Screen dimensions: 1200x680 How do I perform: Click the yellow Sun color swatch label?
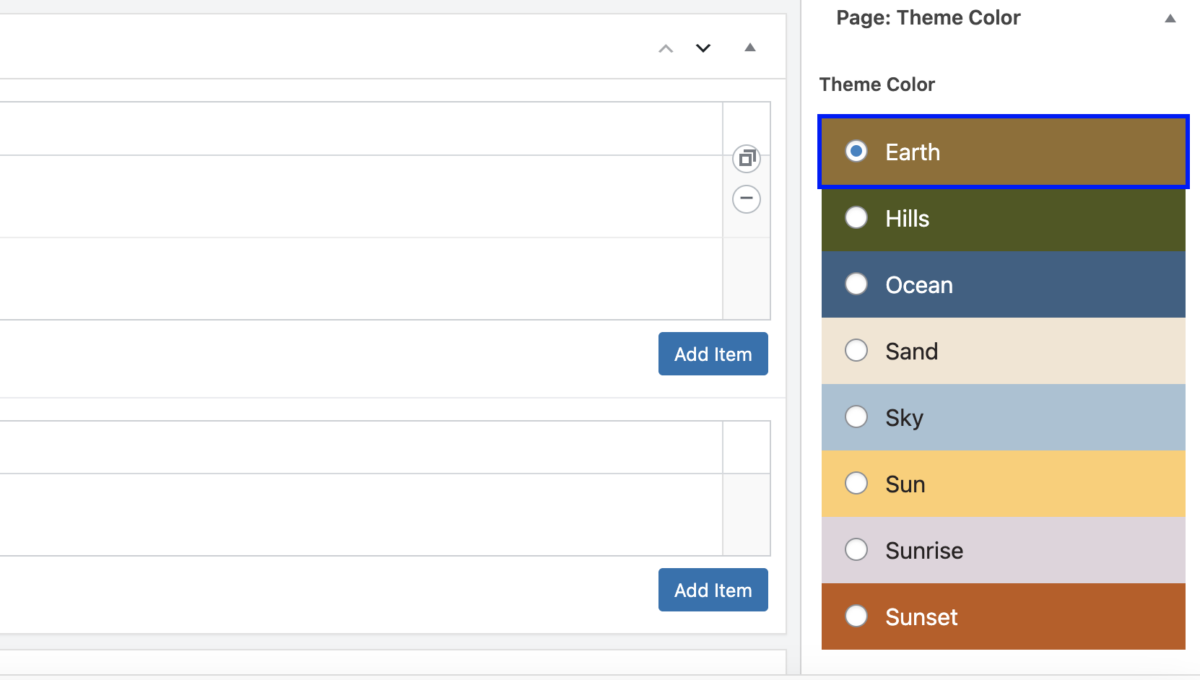coord(905,485)
